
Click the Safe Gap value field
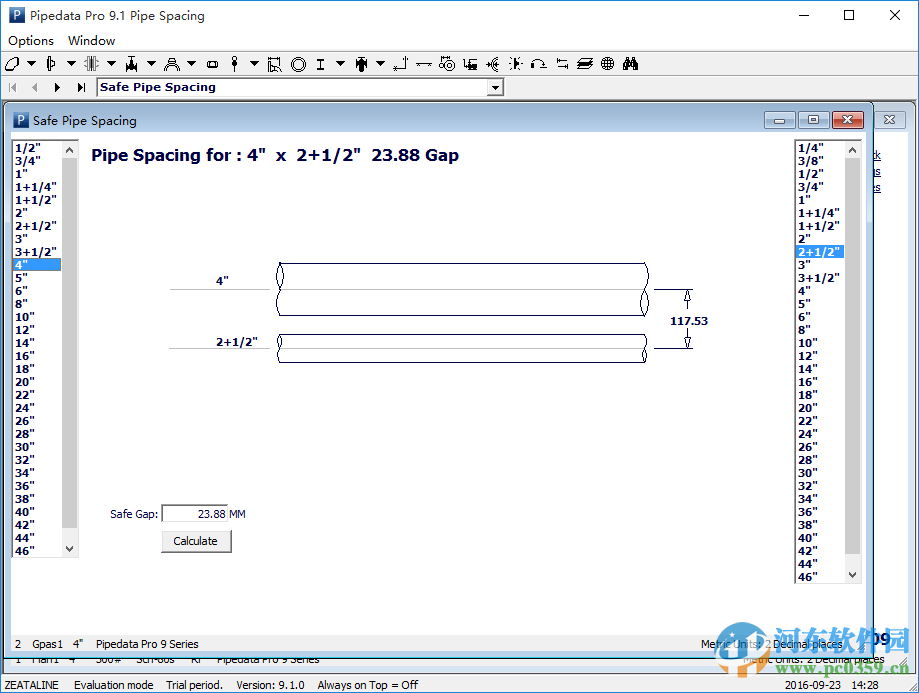pos(196,513)
